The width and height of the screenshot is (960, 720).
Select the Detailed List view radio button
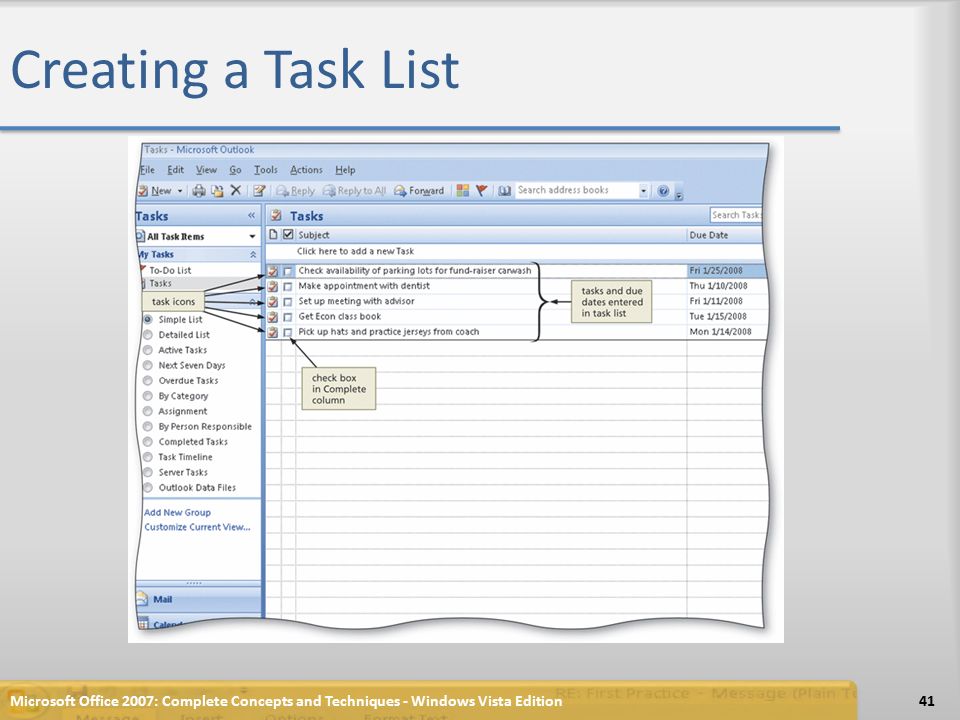[148, 335]
